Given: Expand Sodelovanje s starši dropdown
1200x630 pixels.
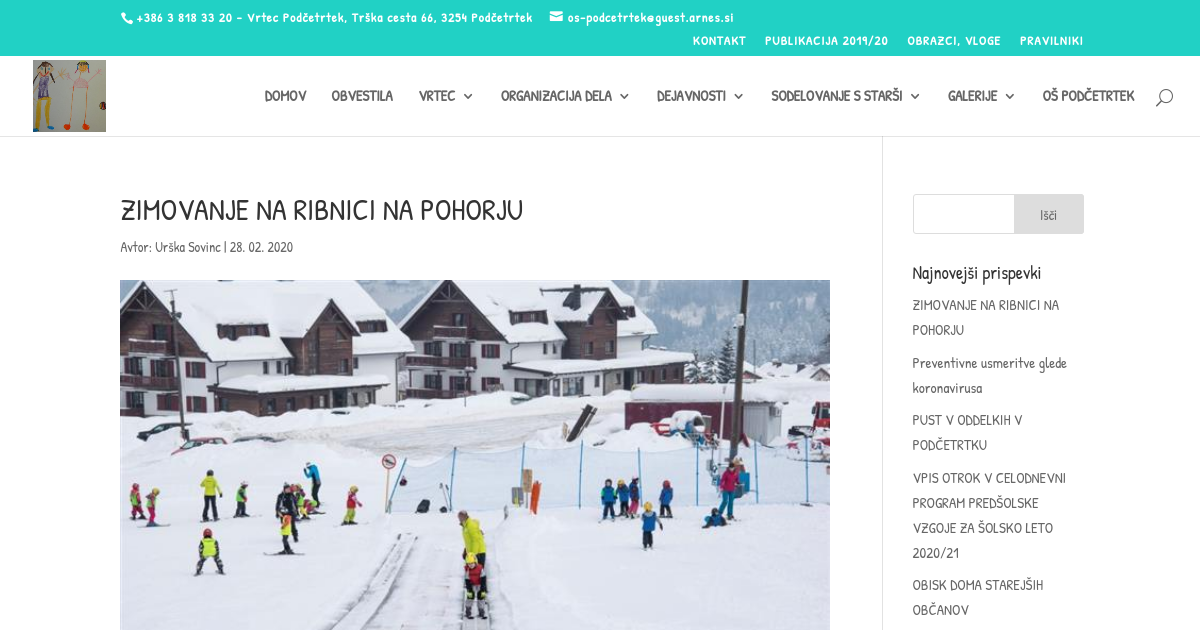Looking at the screenshot, I should tap(845, 96).
